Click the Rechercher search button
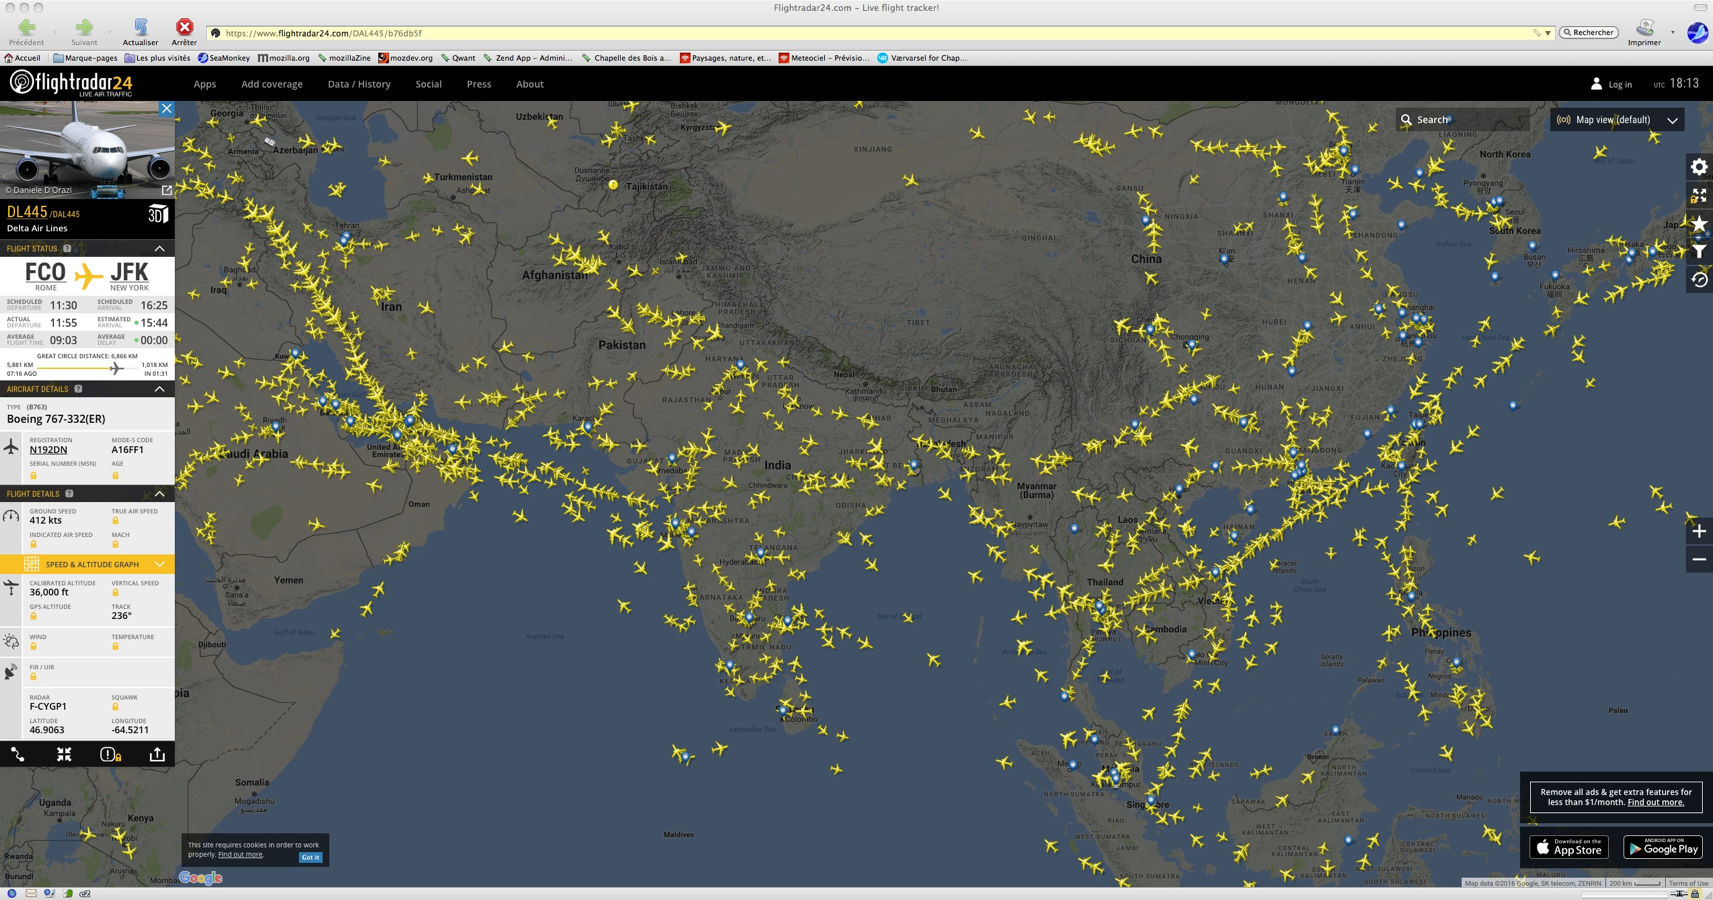This screenshot has width=1713, height=900. click(x=1589, y=32)
